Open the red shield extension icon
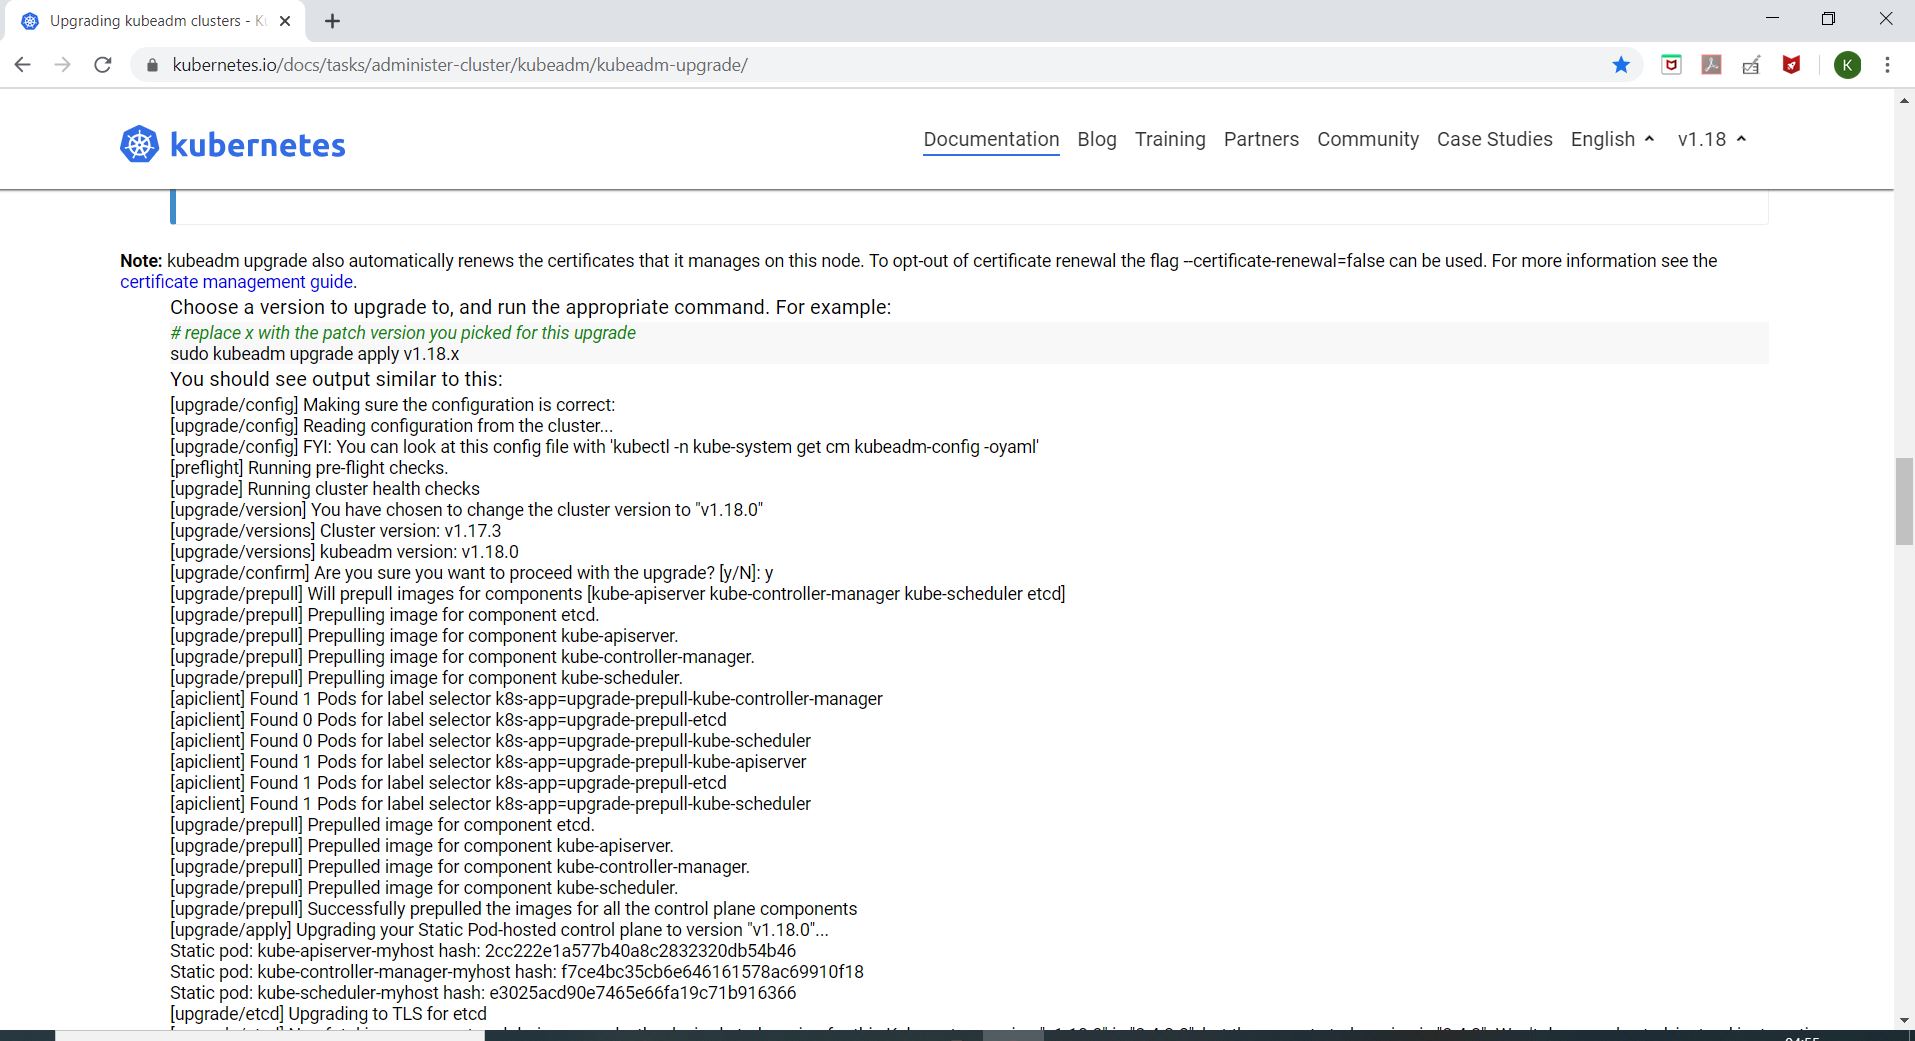 tap(1791, 65)
